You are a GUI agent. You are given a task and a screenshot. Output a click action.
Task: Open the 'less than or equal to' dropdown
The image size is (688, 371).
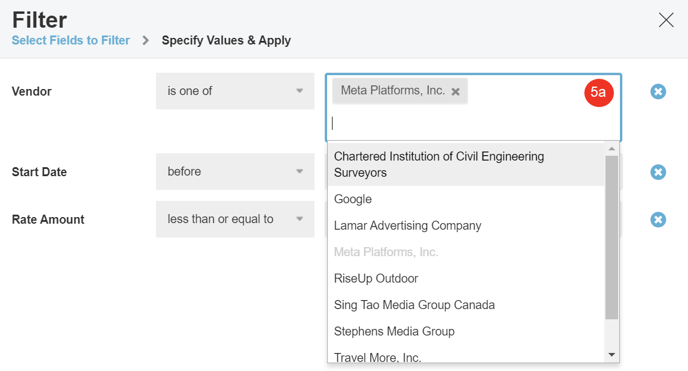235,219
